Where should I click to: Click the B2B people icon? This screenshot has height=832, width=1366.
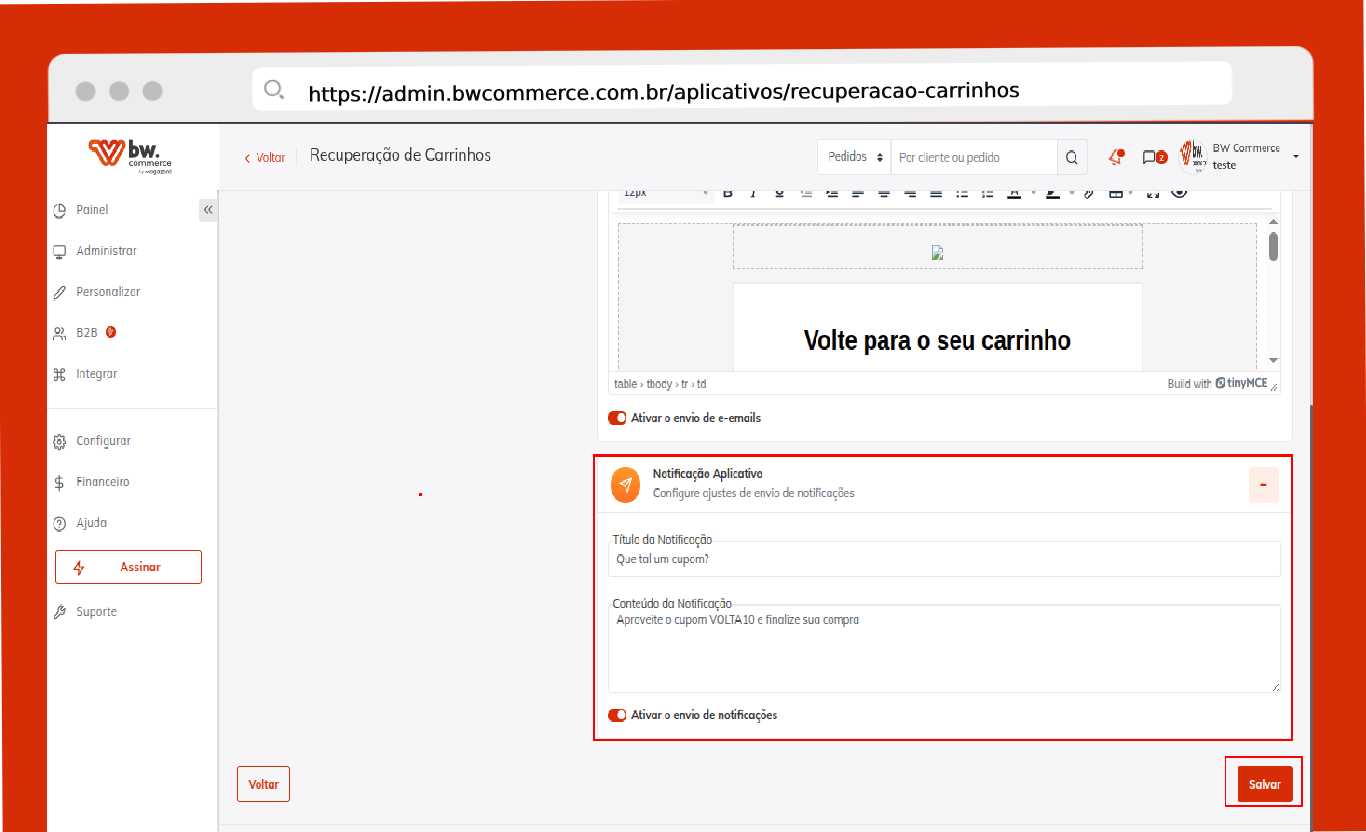click(x=59, y=333)
